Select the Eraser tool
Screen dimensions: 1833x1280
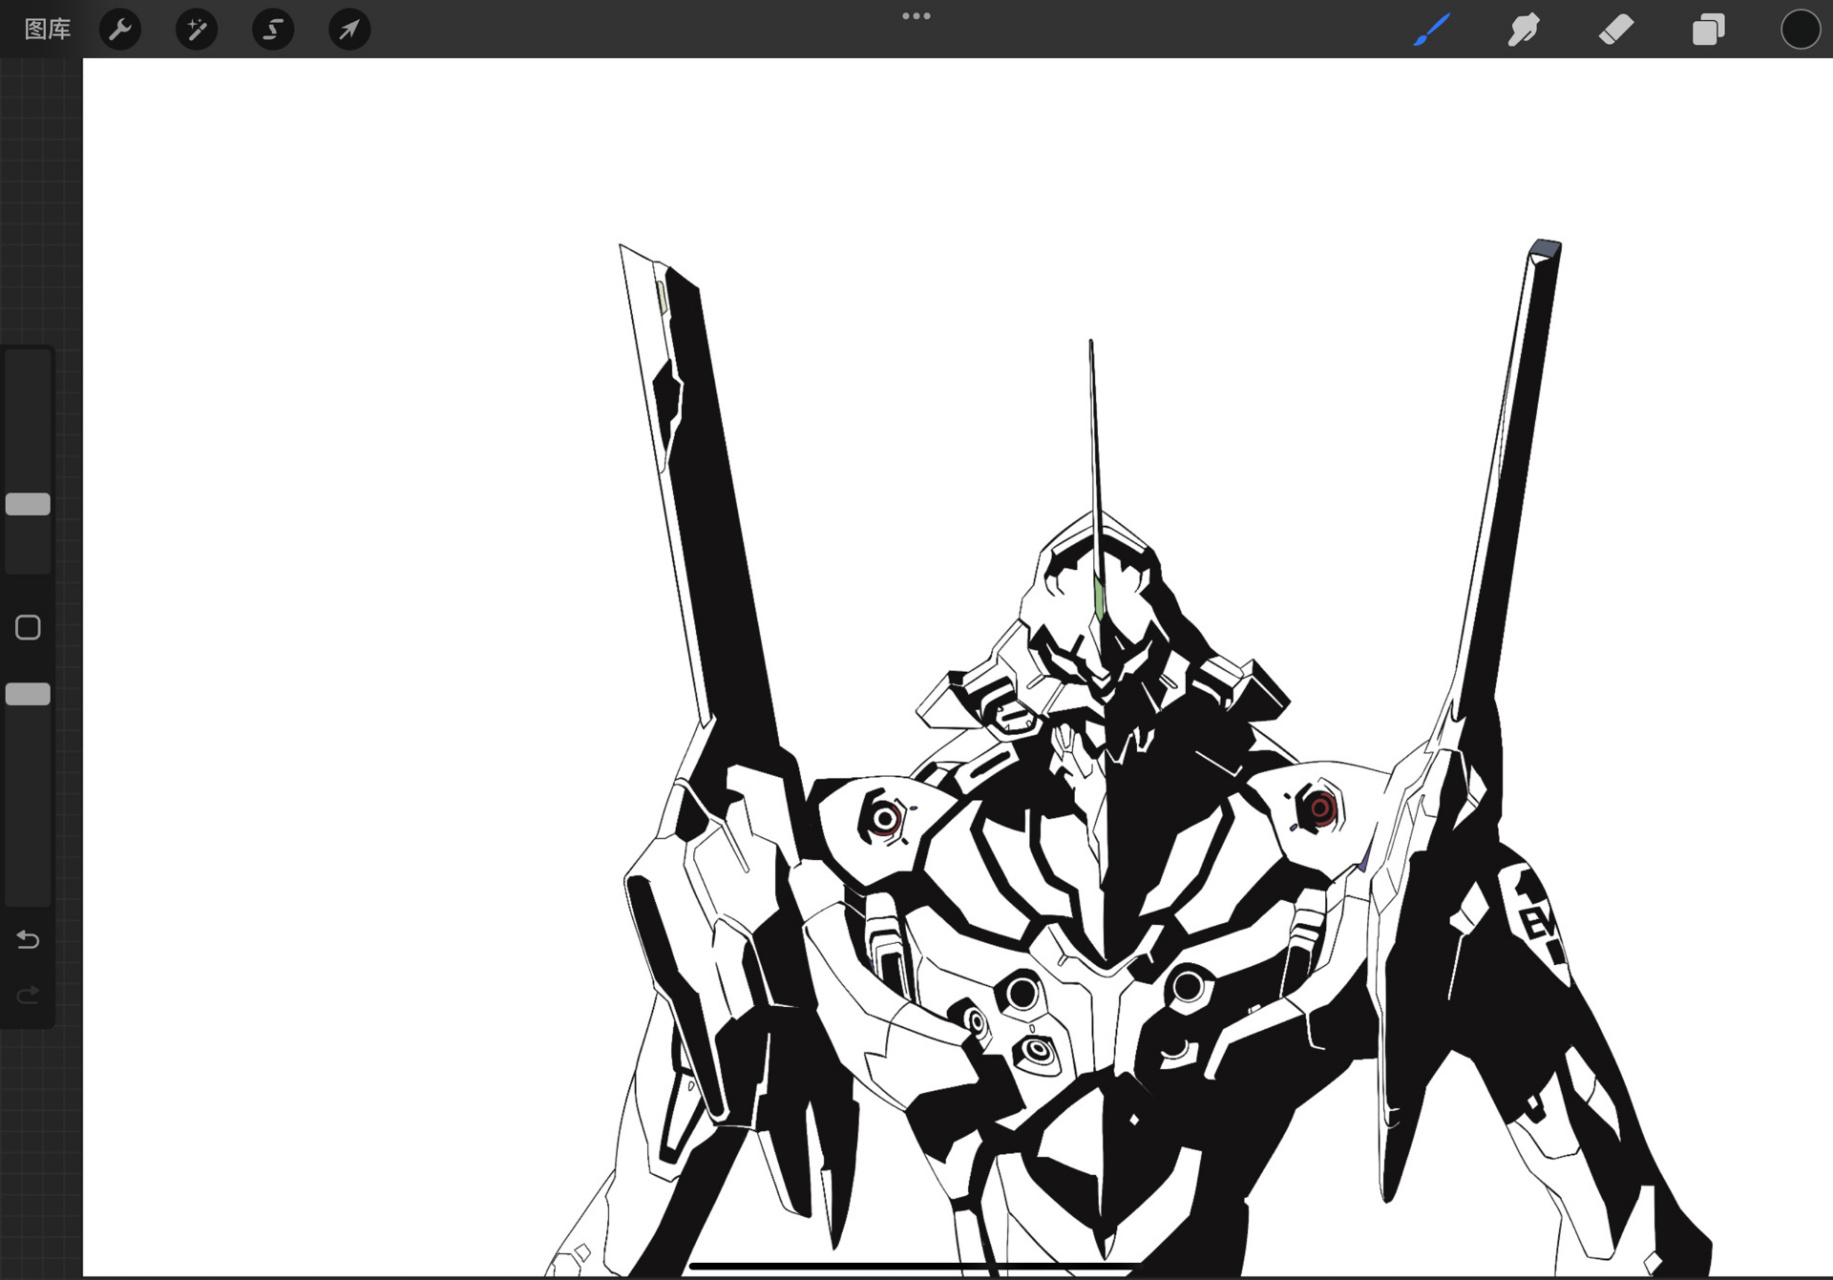[1615, 29]
